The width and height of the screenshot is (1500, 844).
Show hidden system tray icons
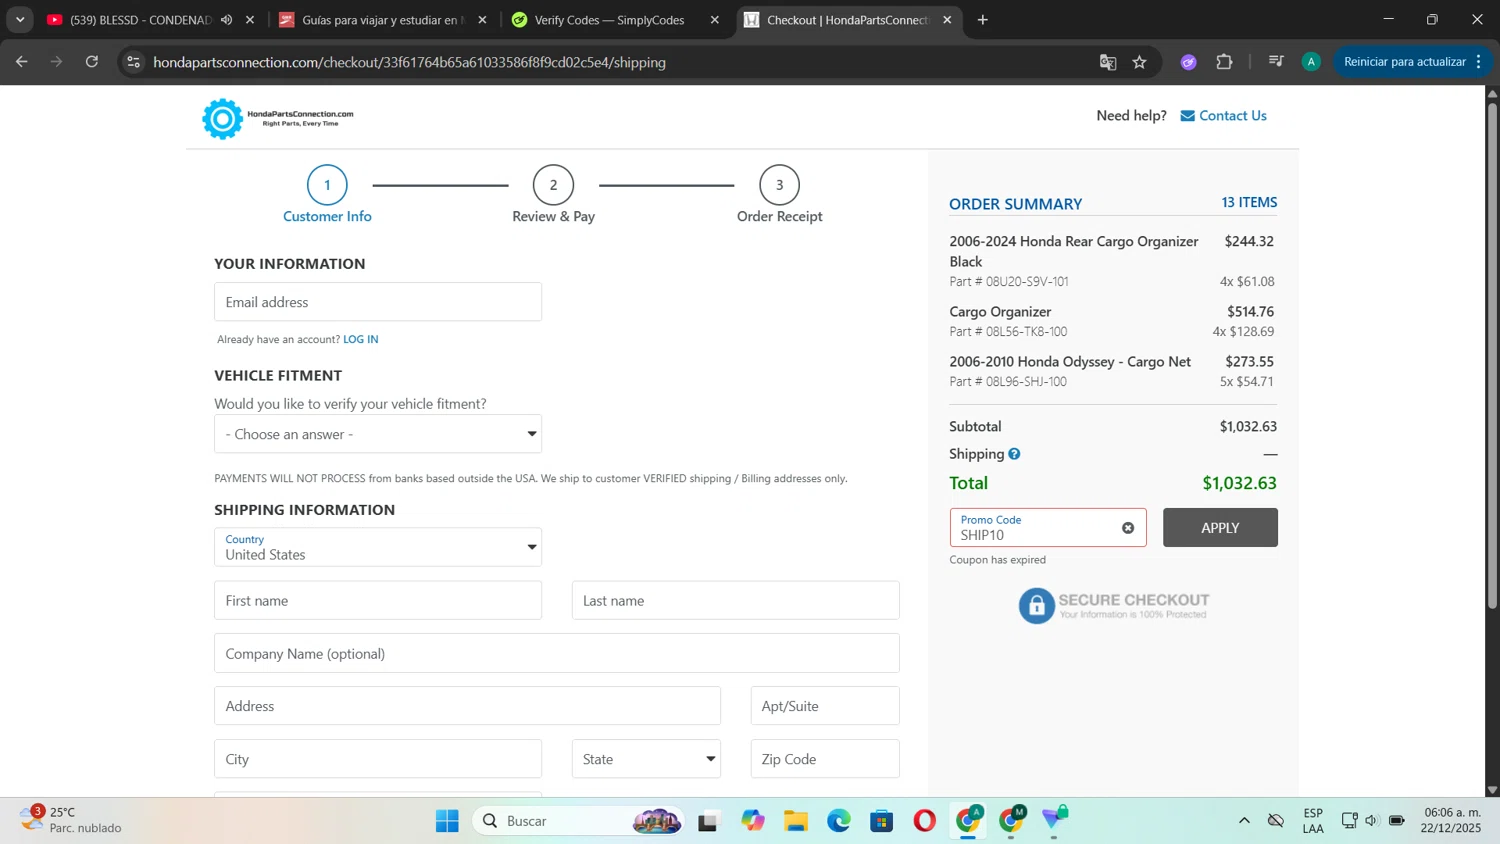[1244, 821]
